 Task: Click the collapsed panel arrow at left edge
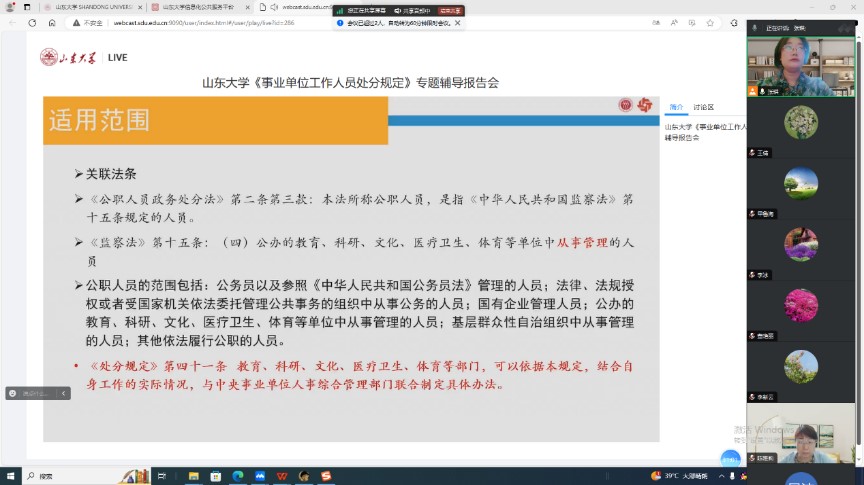pyautogui.click(x=65, y=393)
